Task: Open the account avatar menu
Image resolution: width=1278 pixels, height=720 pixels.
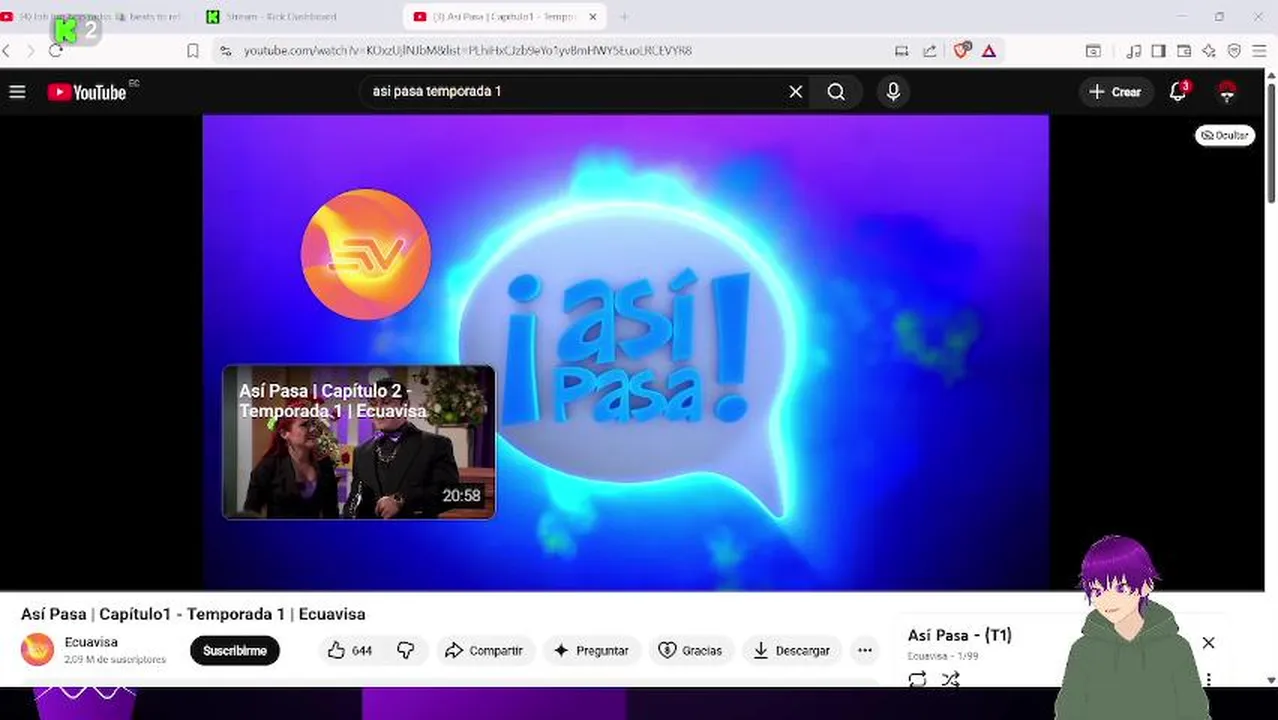Action: click(1227, 92)
